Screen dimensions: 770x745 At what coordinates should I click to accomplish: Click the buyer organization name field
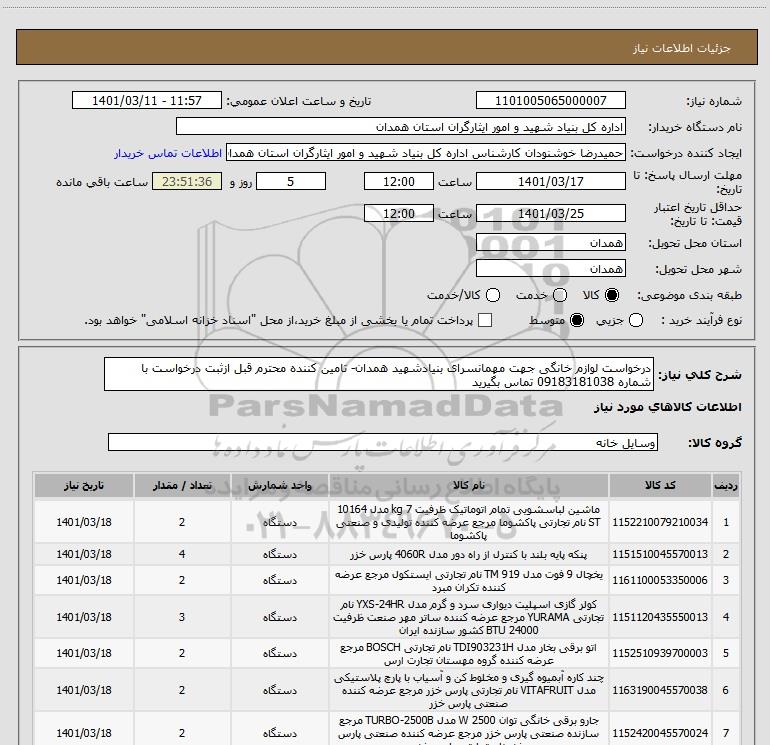[401, 127]
